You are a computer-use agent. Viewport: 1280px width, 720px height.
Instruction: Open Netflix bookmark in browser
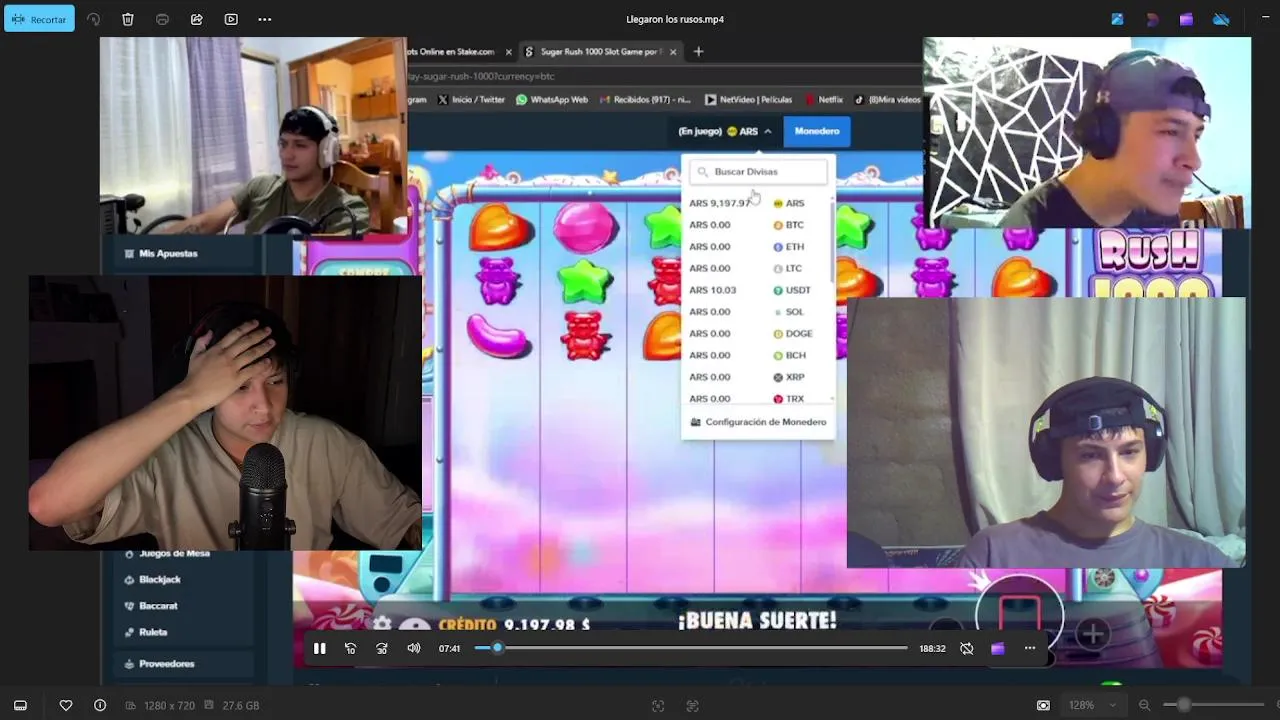(824, 100)
